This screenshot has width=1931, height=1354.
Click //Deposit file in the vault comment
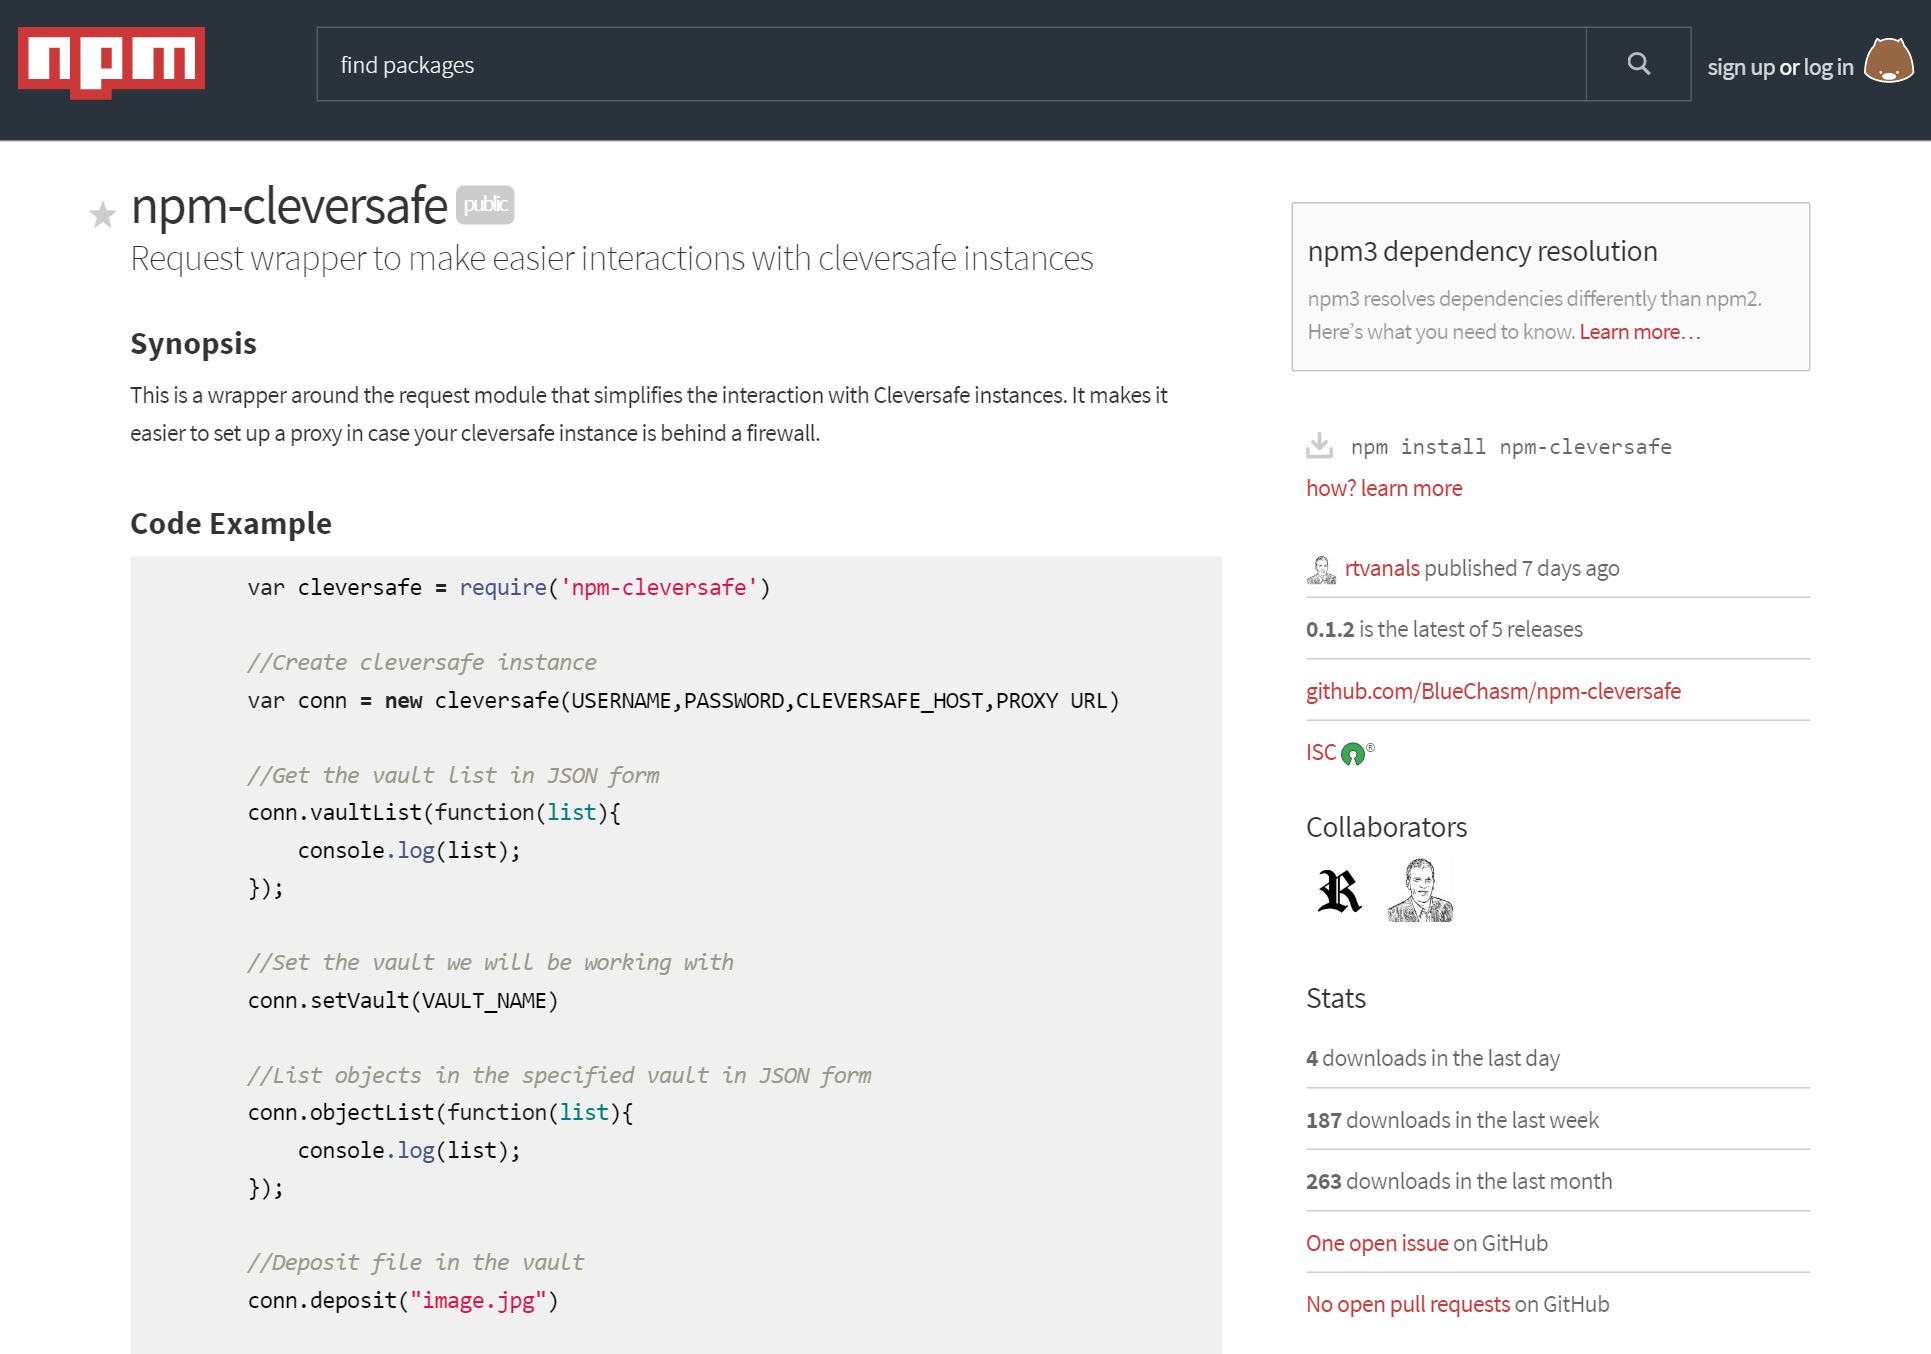[416, 1263]
